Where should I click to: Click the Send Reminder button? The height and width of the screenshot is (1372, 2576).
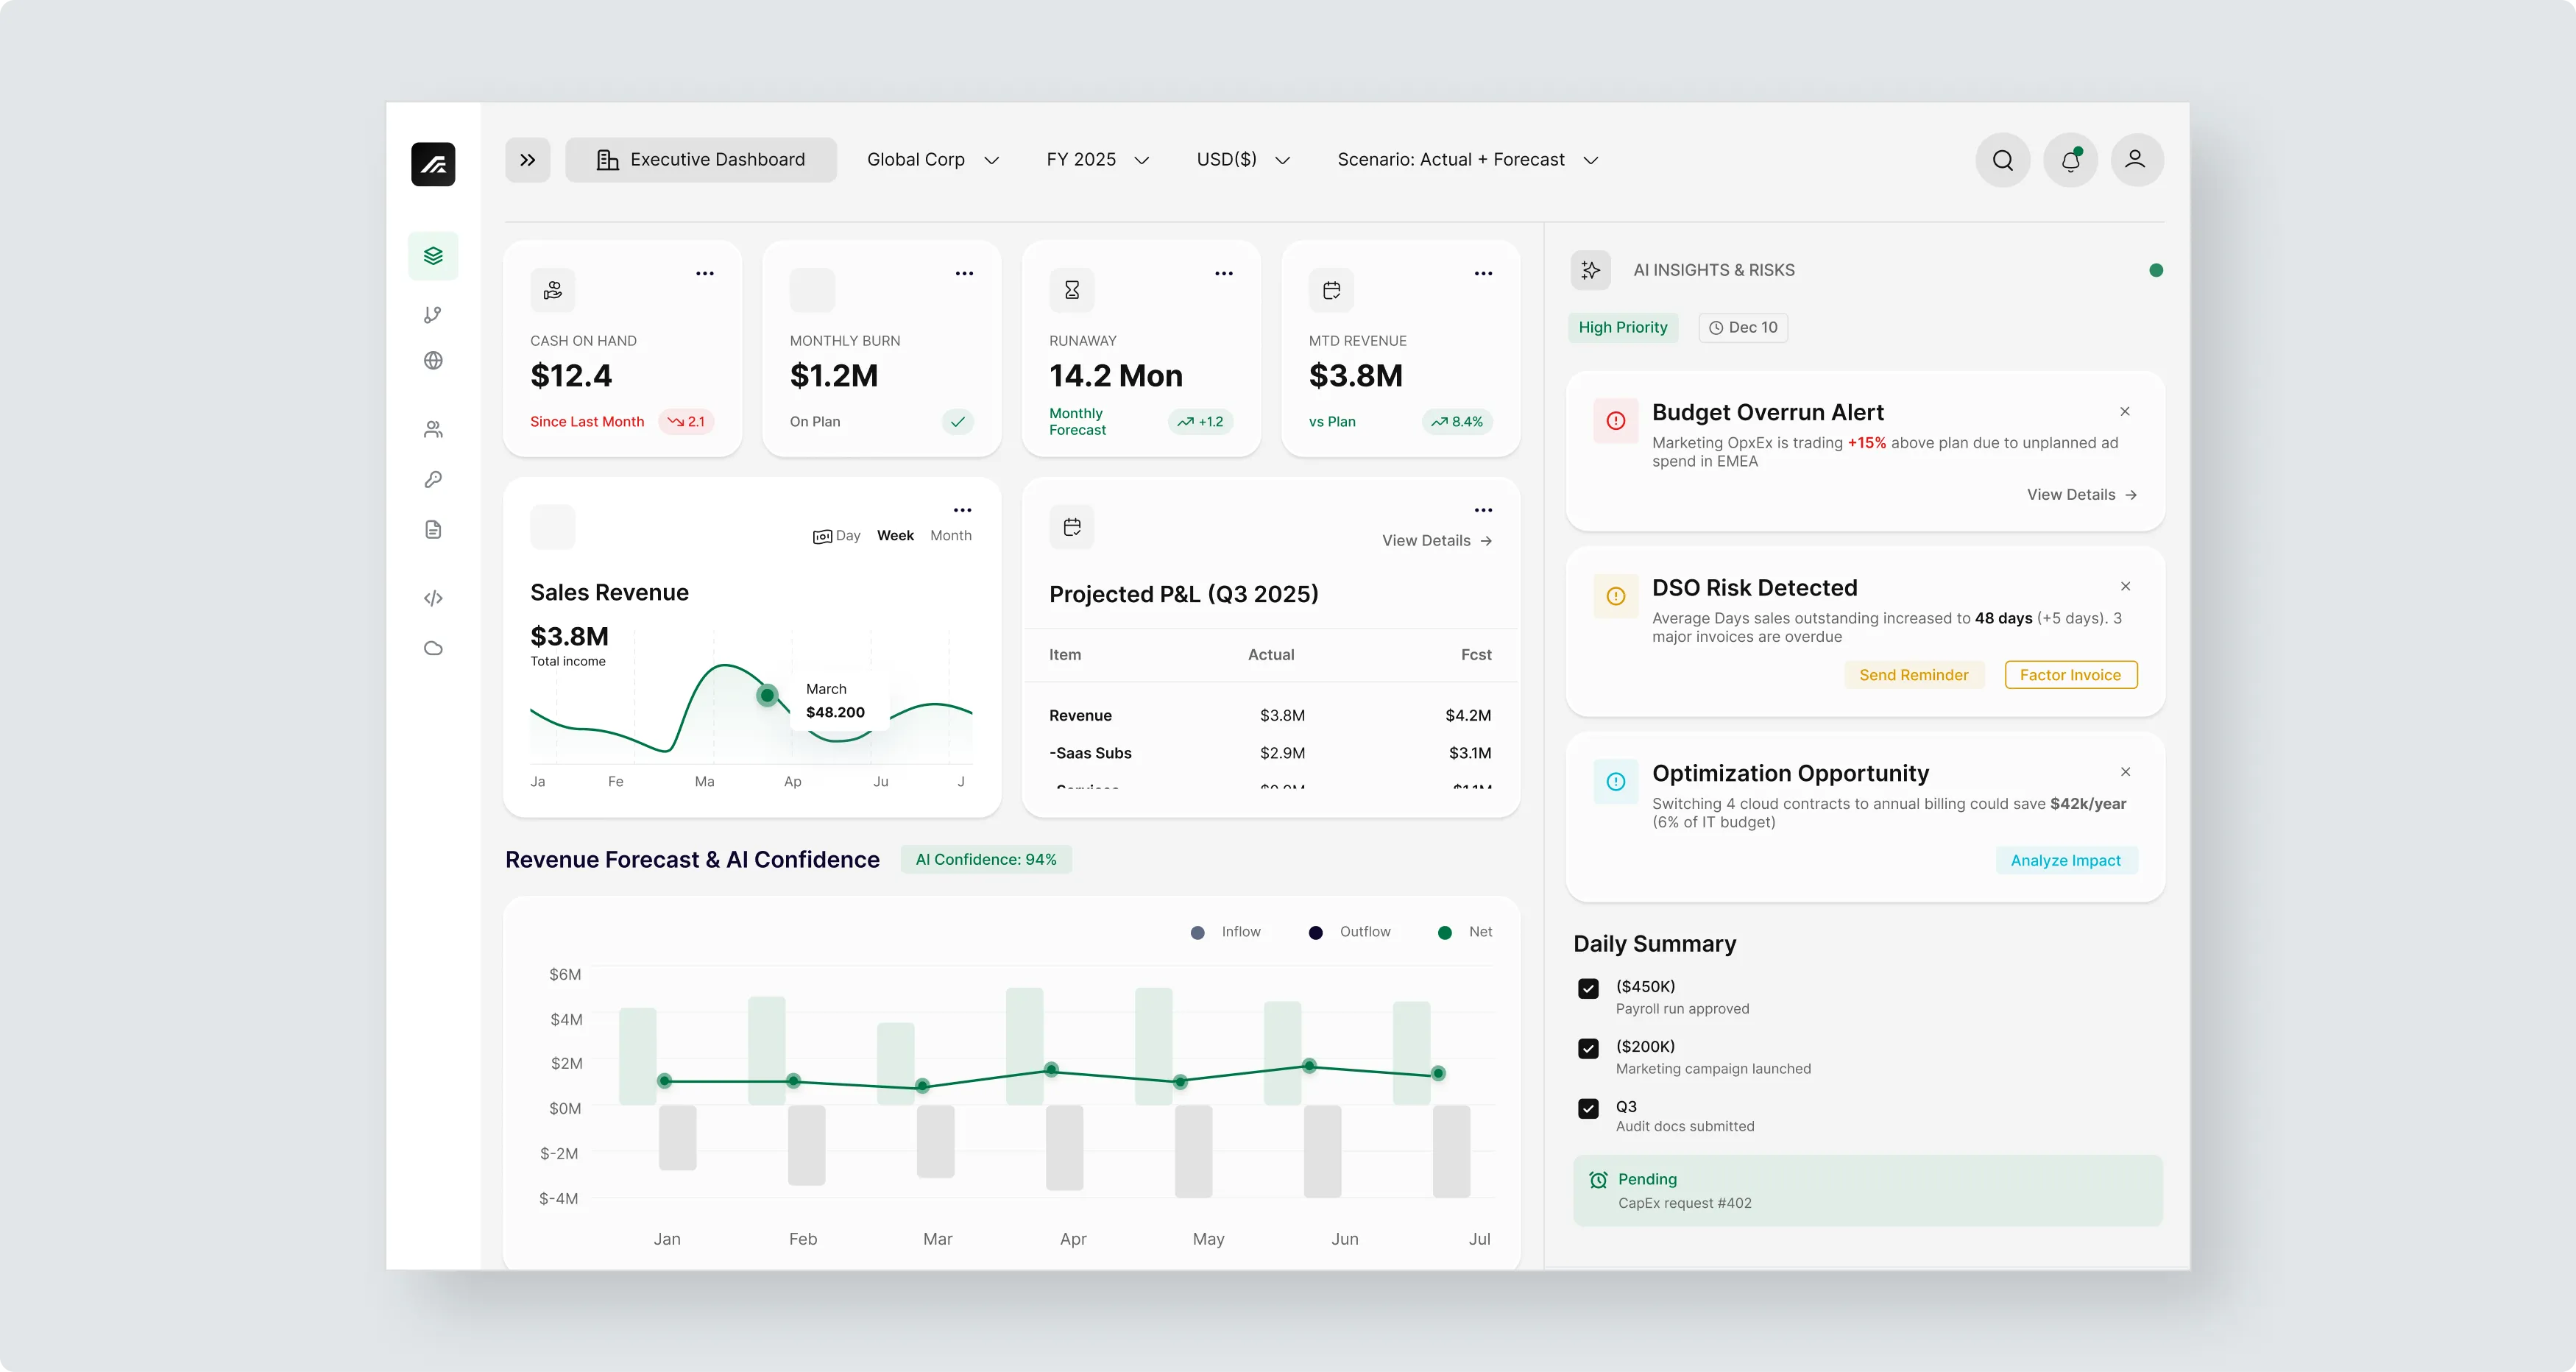[1913, 675]
